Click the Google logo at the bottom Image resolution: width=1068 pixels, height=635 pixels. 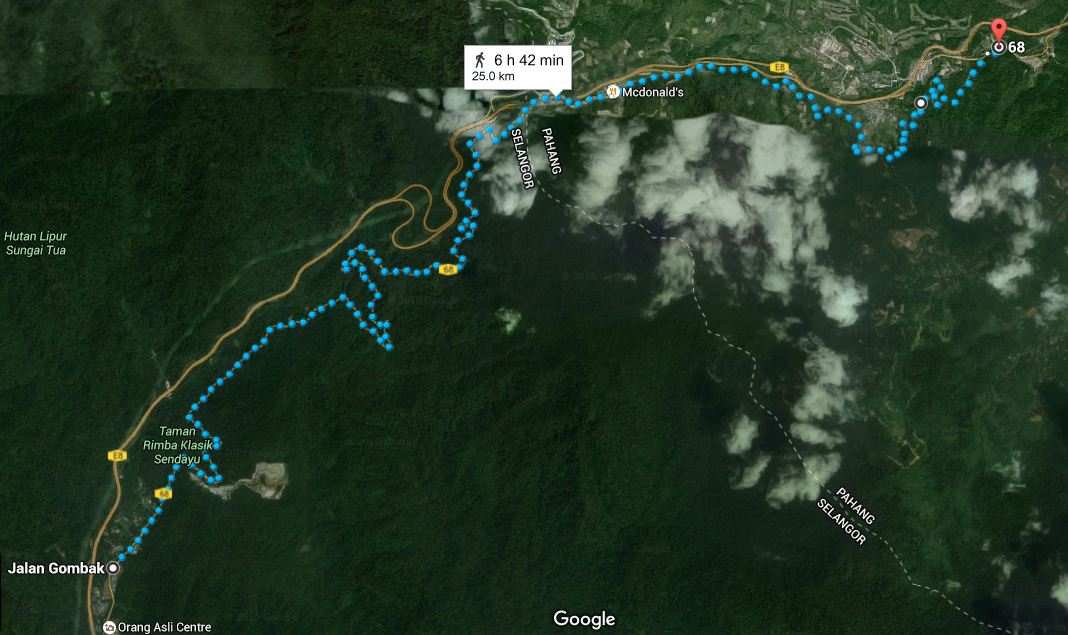584,618
